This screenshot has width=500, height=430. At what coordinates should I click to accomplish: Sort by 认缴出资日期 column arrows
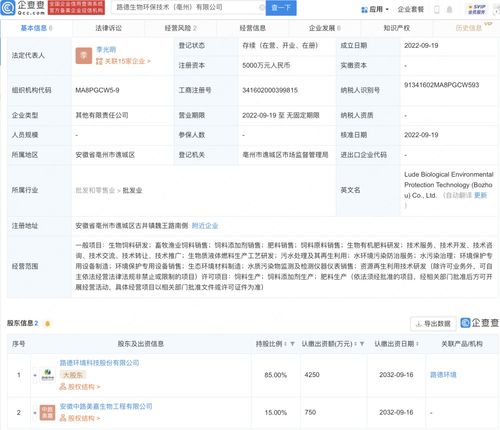(x=417, y=344)
